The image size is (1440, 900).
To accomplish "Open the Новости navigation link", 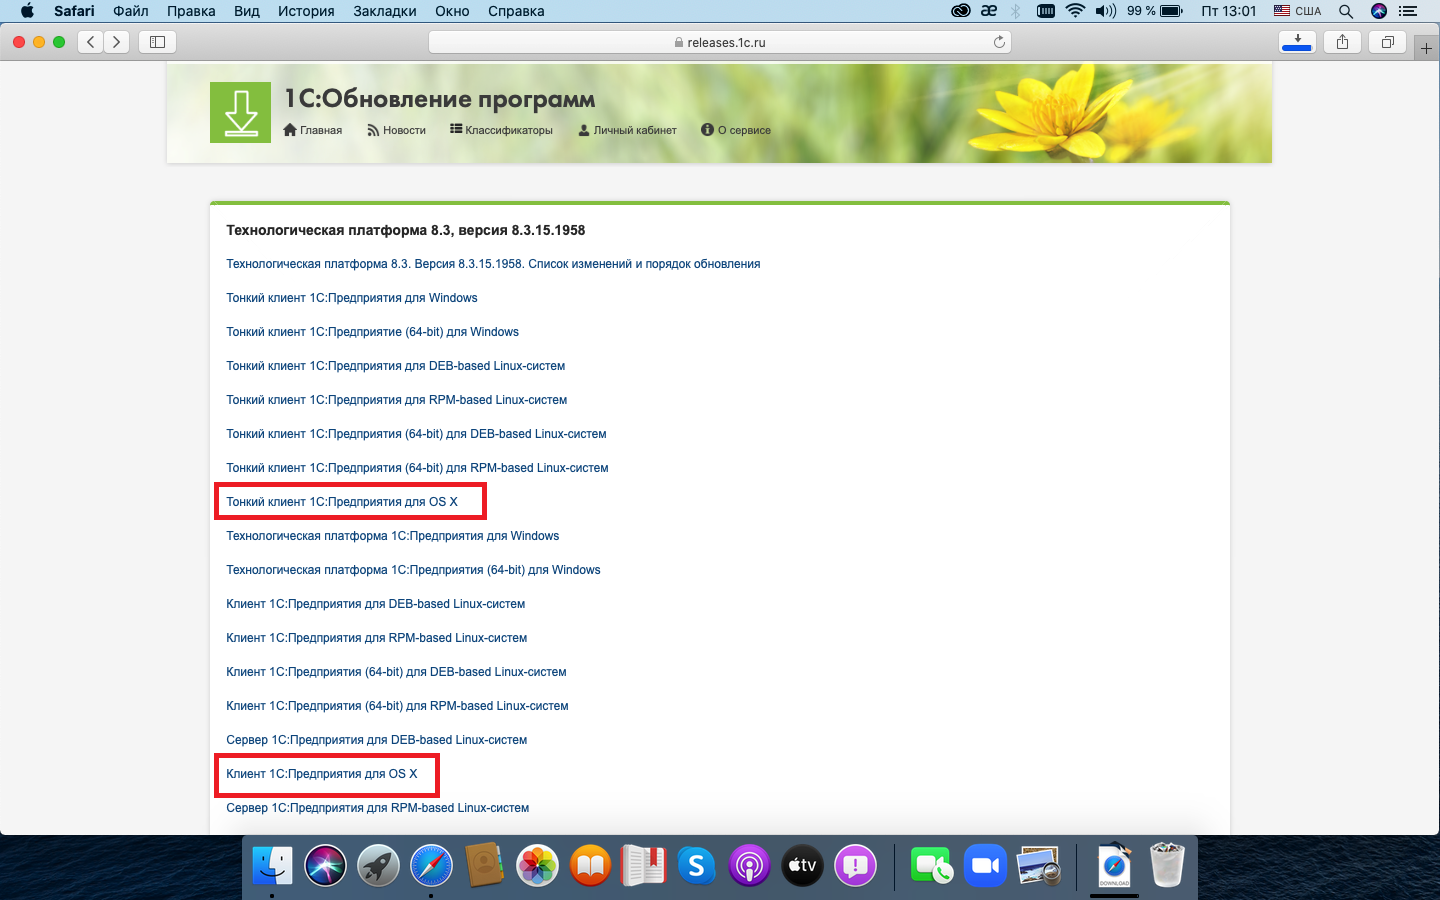I will point(396,130).
